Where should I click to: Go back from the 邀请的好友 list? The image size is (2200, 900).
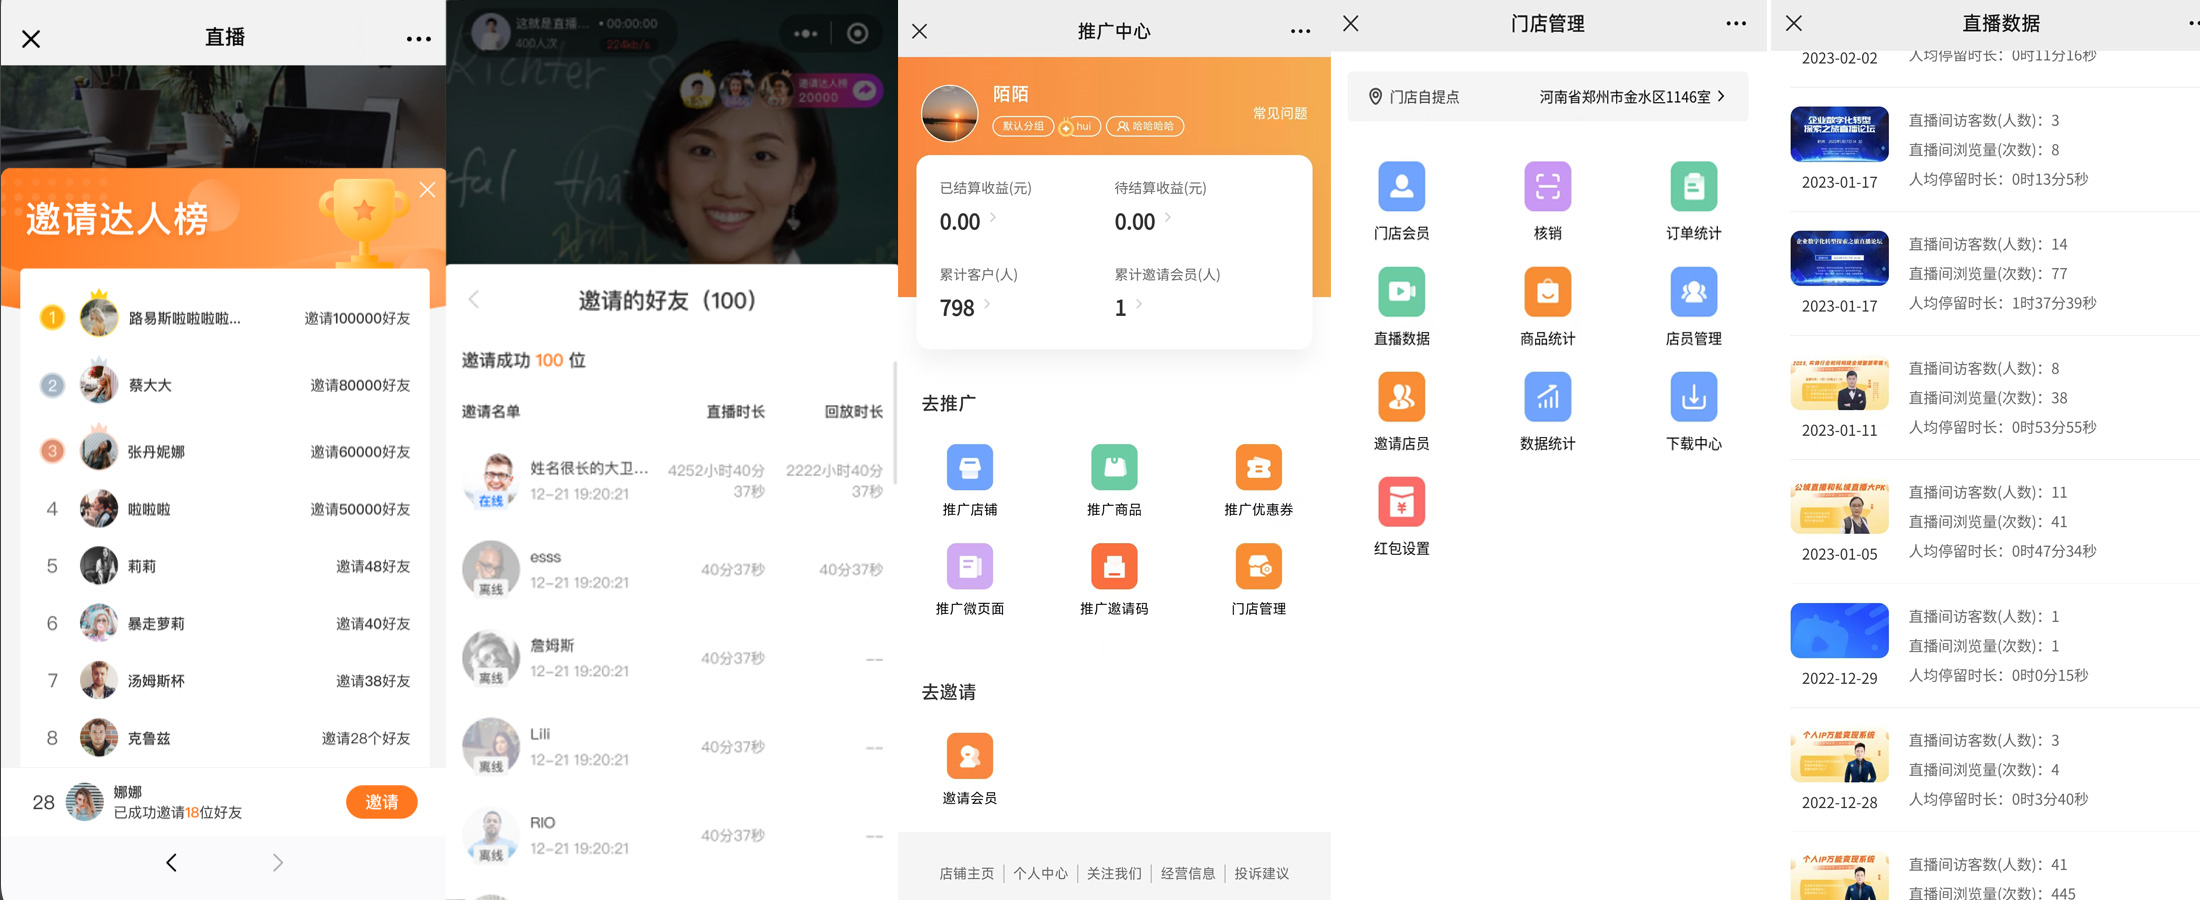(x=475, y=300)
